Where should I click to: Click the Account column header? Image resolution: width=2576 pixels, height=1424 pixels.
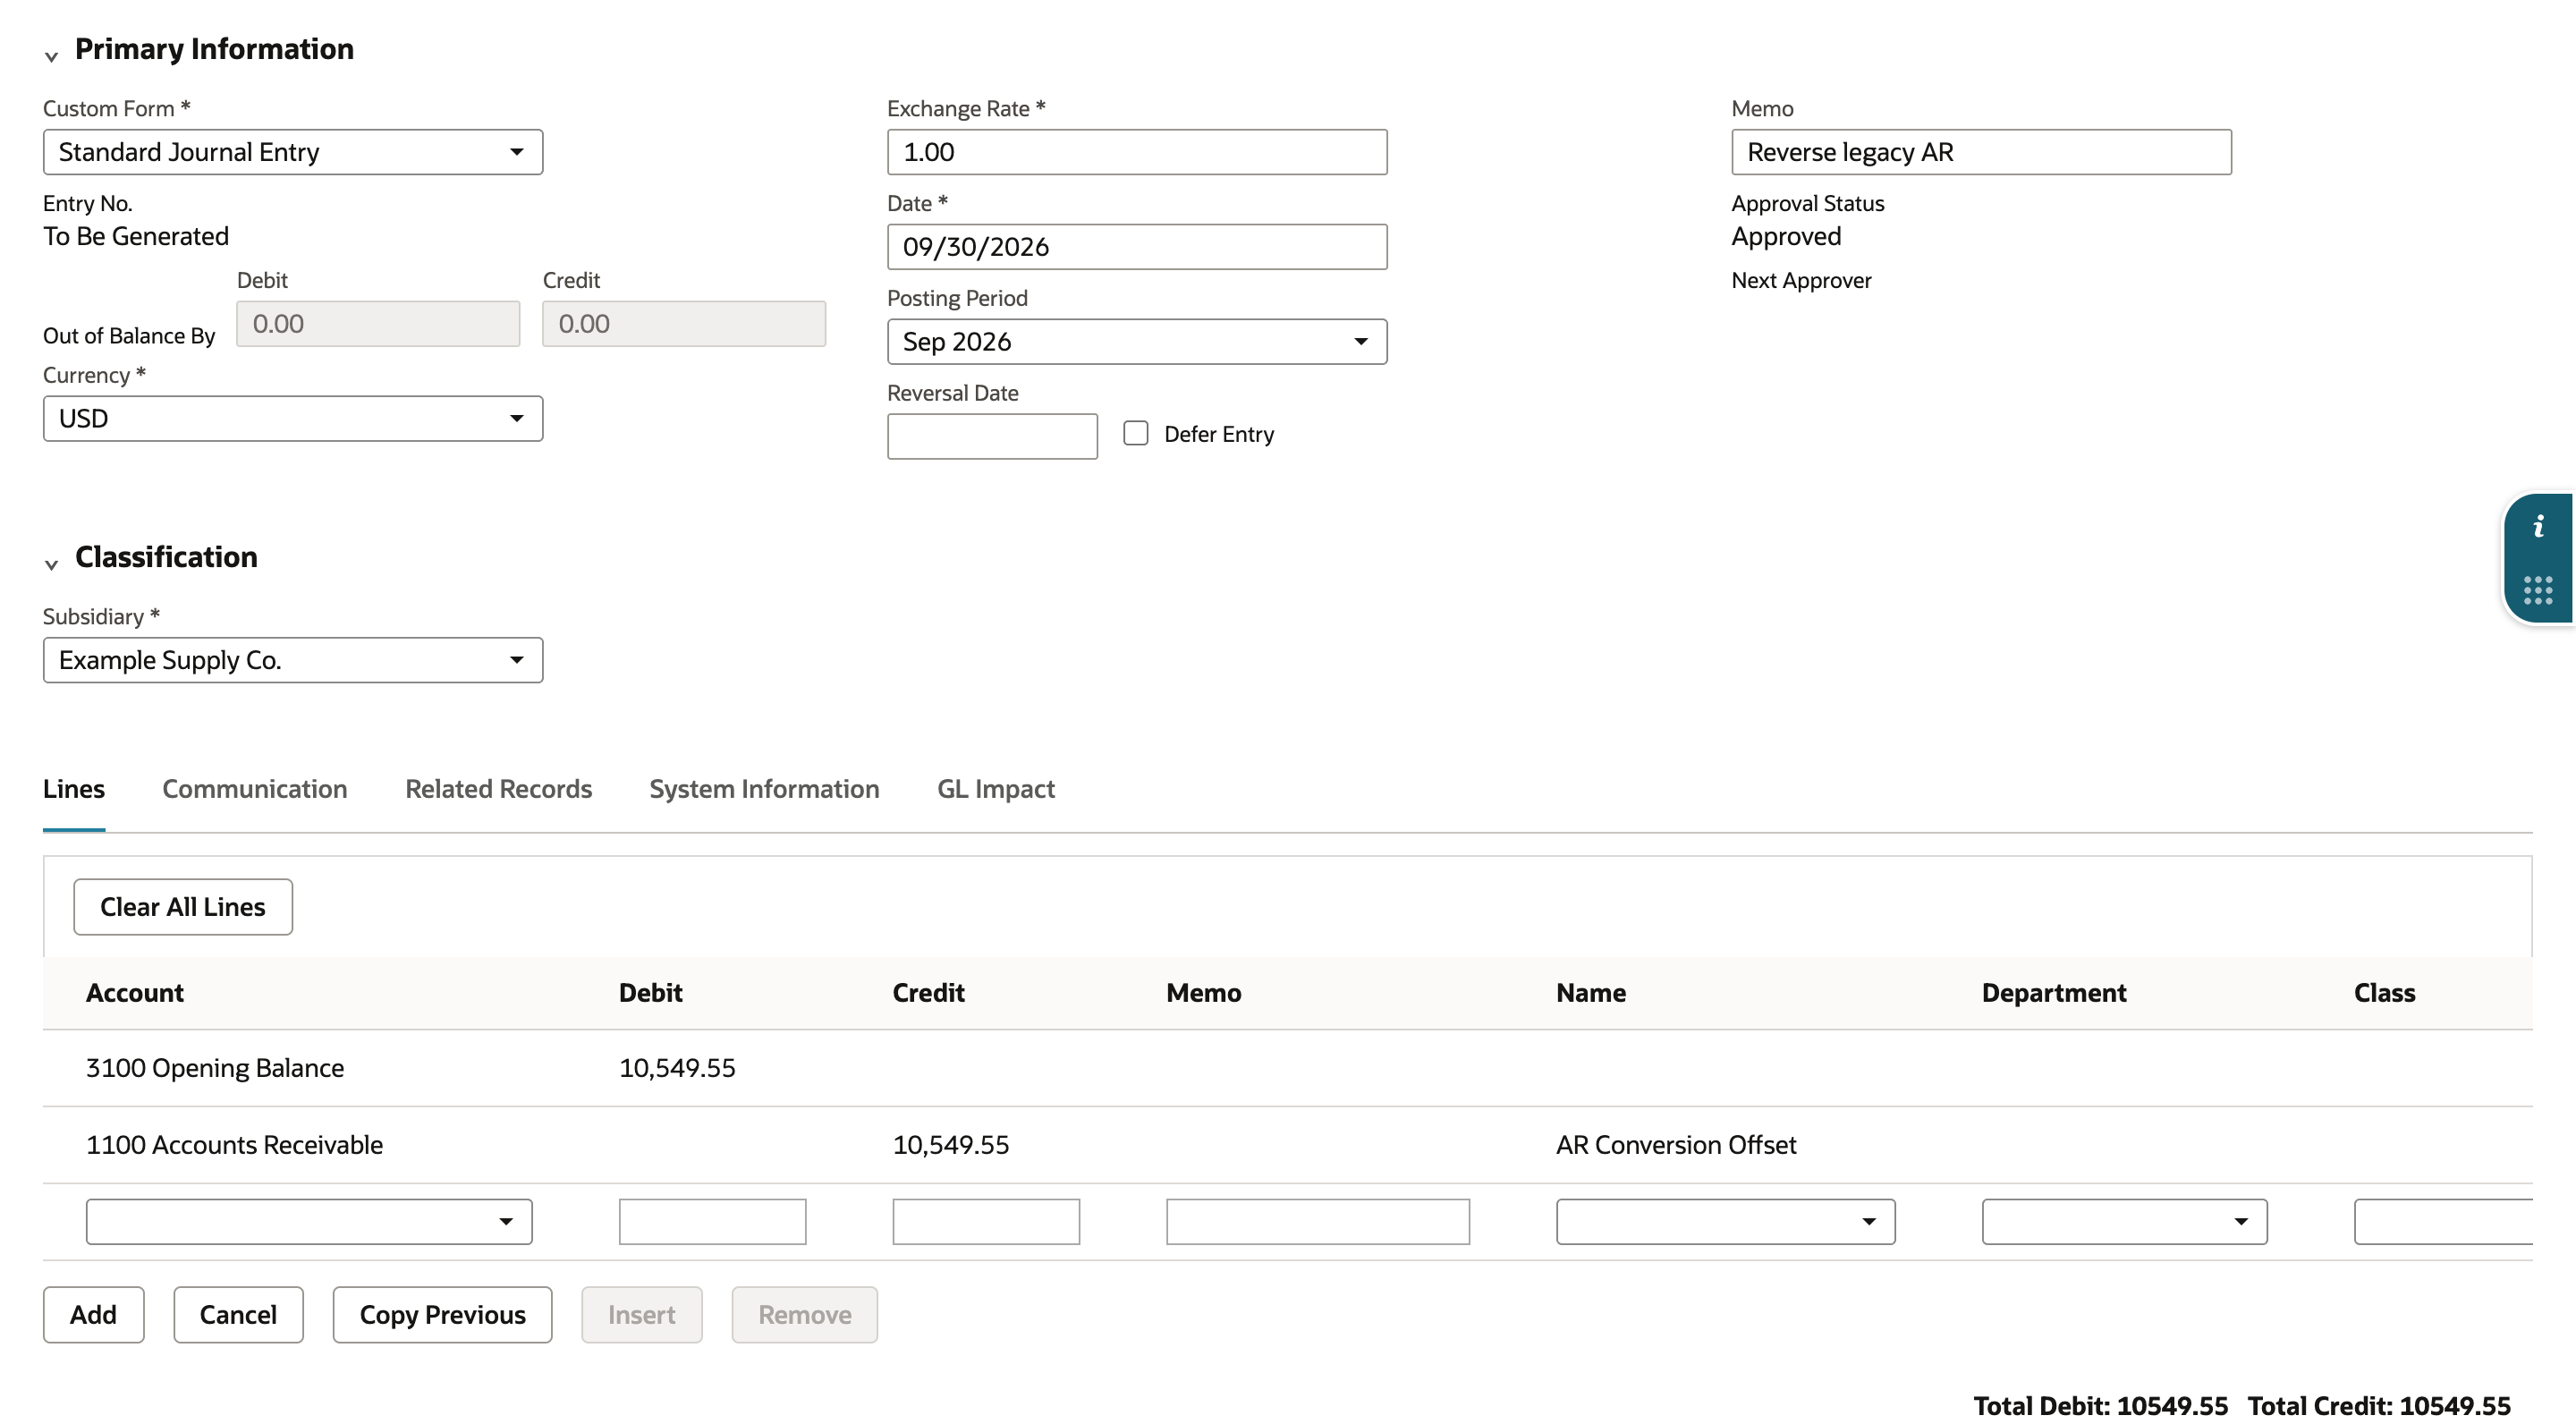[135, 993]
